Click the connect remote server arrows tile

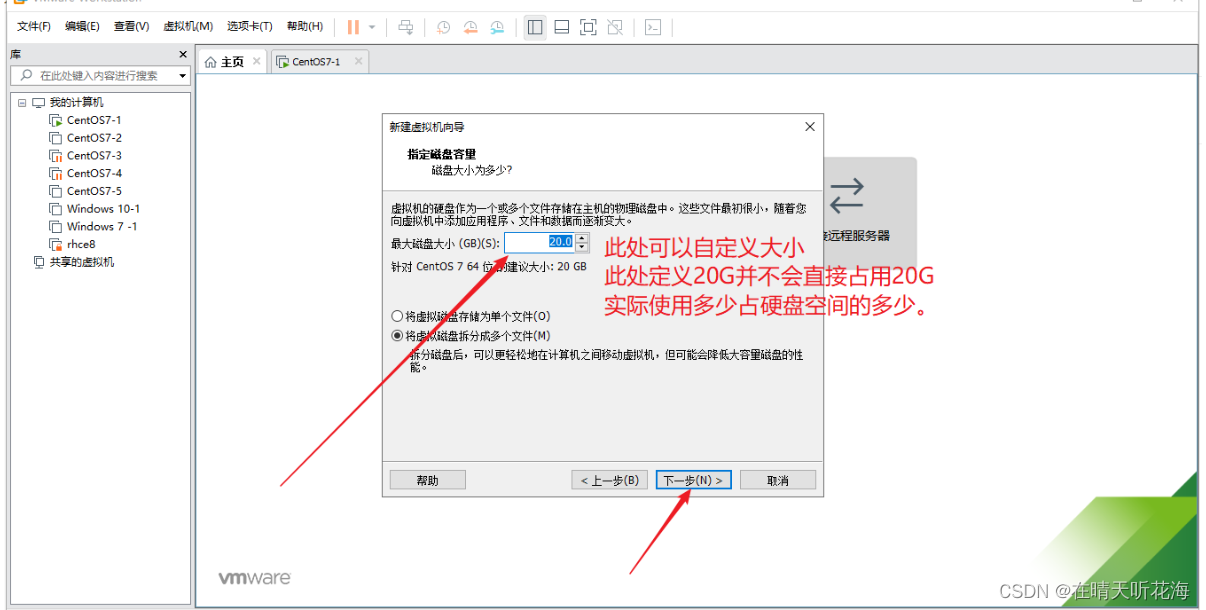click(847, 194)
